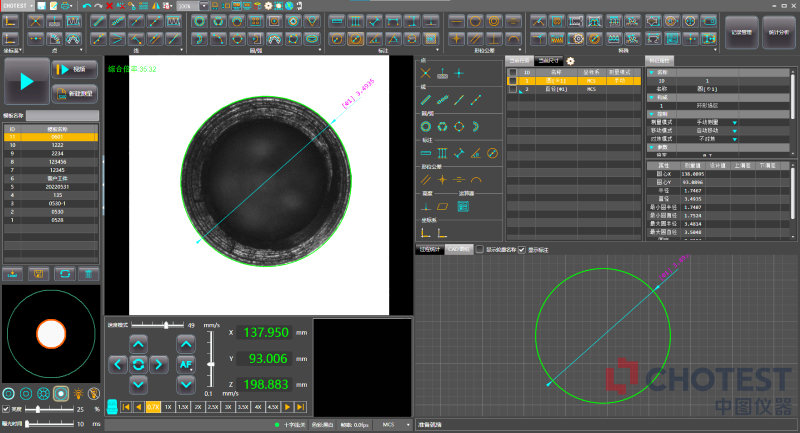Check the box for row 1 circle element

(x=513, y=81)
